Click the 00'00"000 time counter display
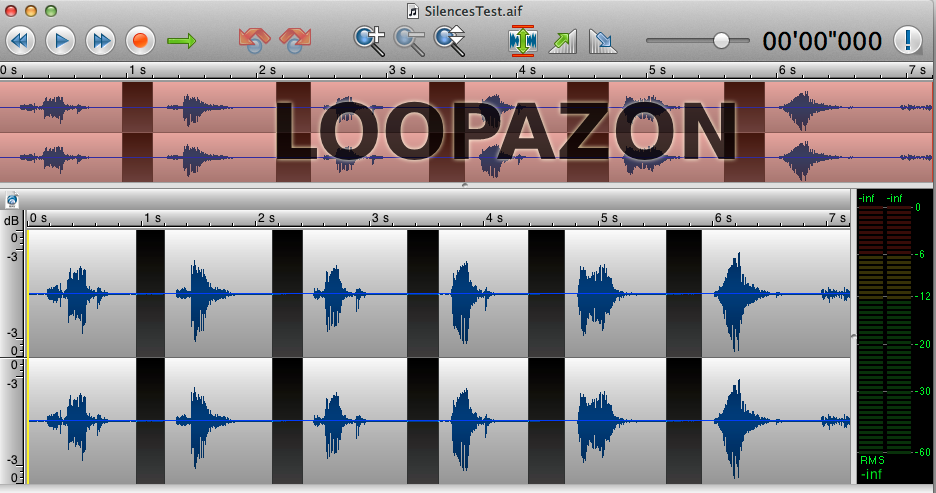Image resolution: width=936 pixels, height=493 pixels. point(822,41)
